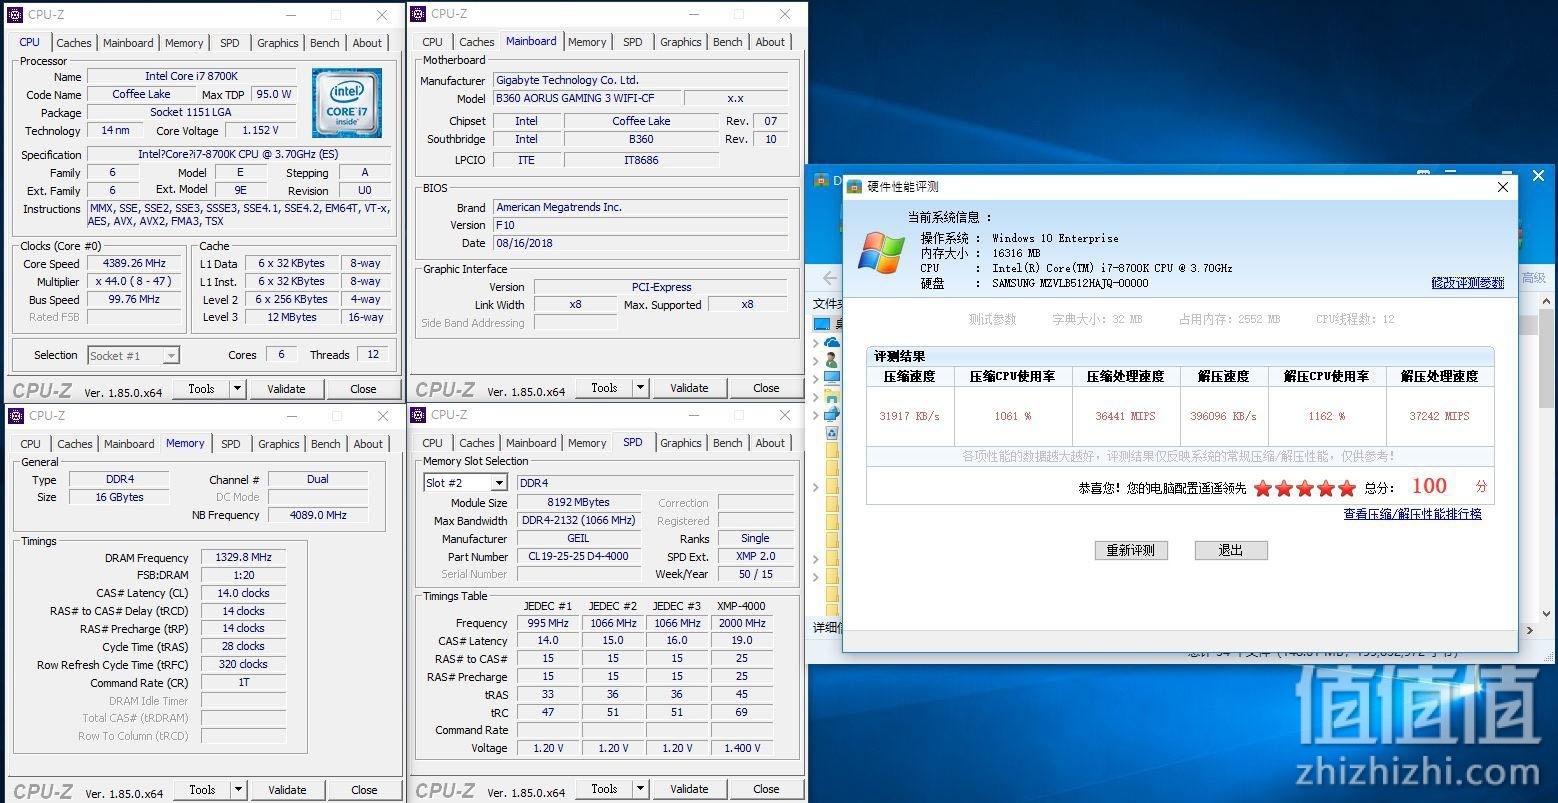Click NB Frequency value '4089.0 MHz'
The width and height of the screenshot is (1558, 803).
(318, 516)
